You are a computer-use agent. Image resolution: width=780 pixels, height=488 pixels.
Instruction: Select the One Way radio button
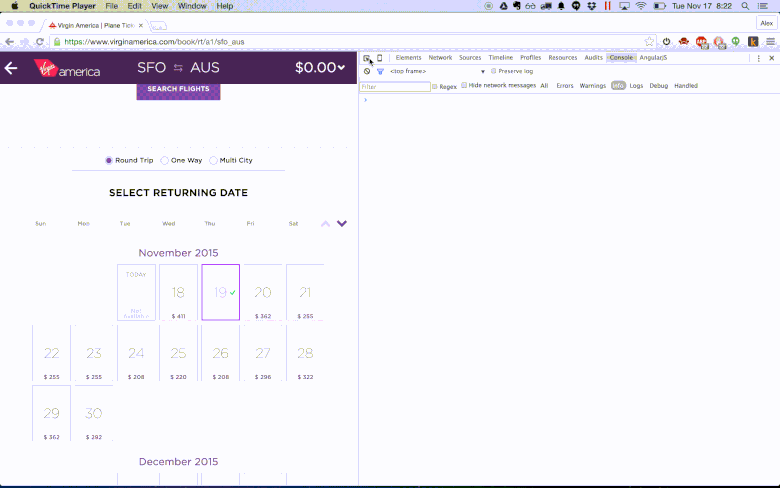pyautogui.click(x=165, y=160)
